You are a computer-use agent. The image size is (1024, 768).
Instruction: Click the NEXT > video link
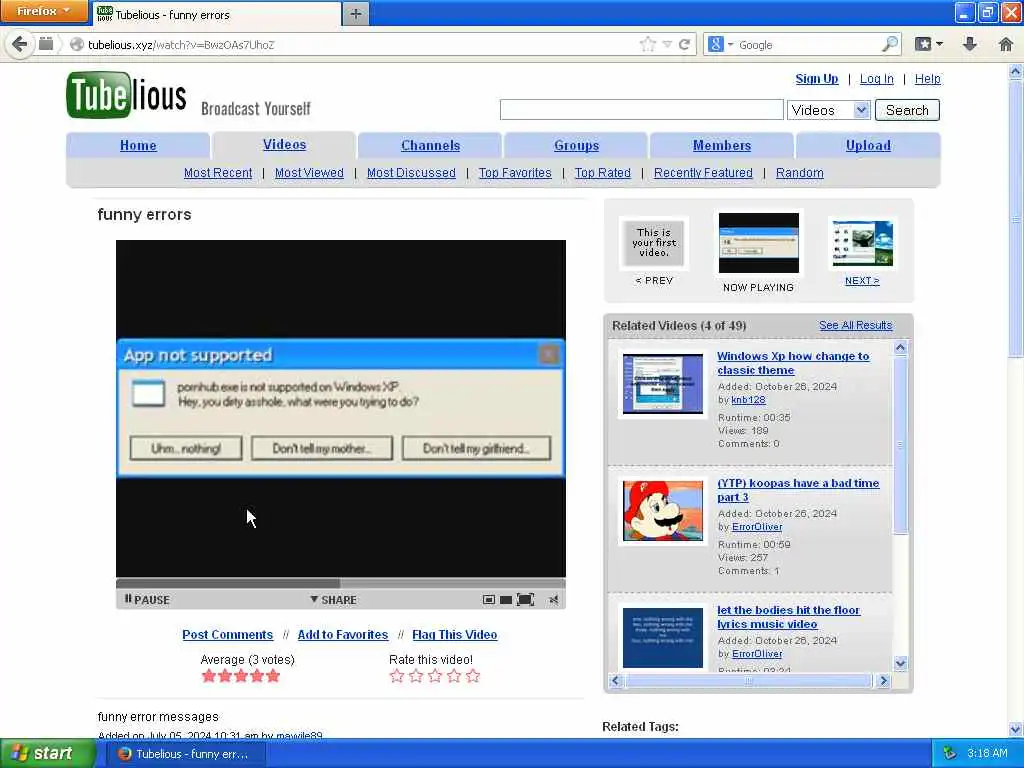[862, 280]
